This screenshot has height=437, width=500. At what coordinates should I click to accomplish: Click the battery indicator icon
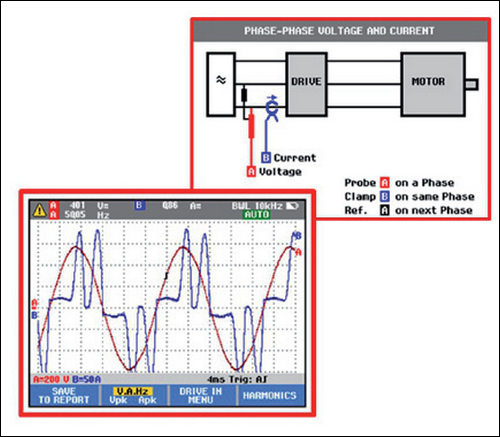tap(292, 206)
